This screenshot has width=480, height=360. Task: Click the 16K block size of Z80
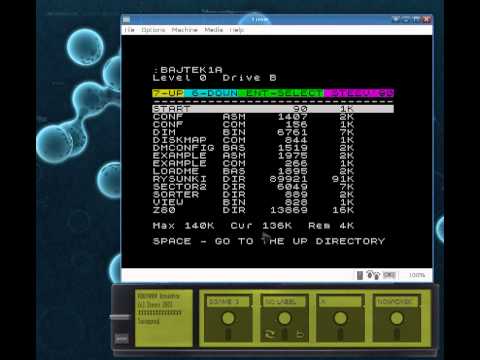[343, 210]
